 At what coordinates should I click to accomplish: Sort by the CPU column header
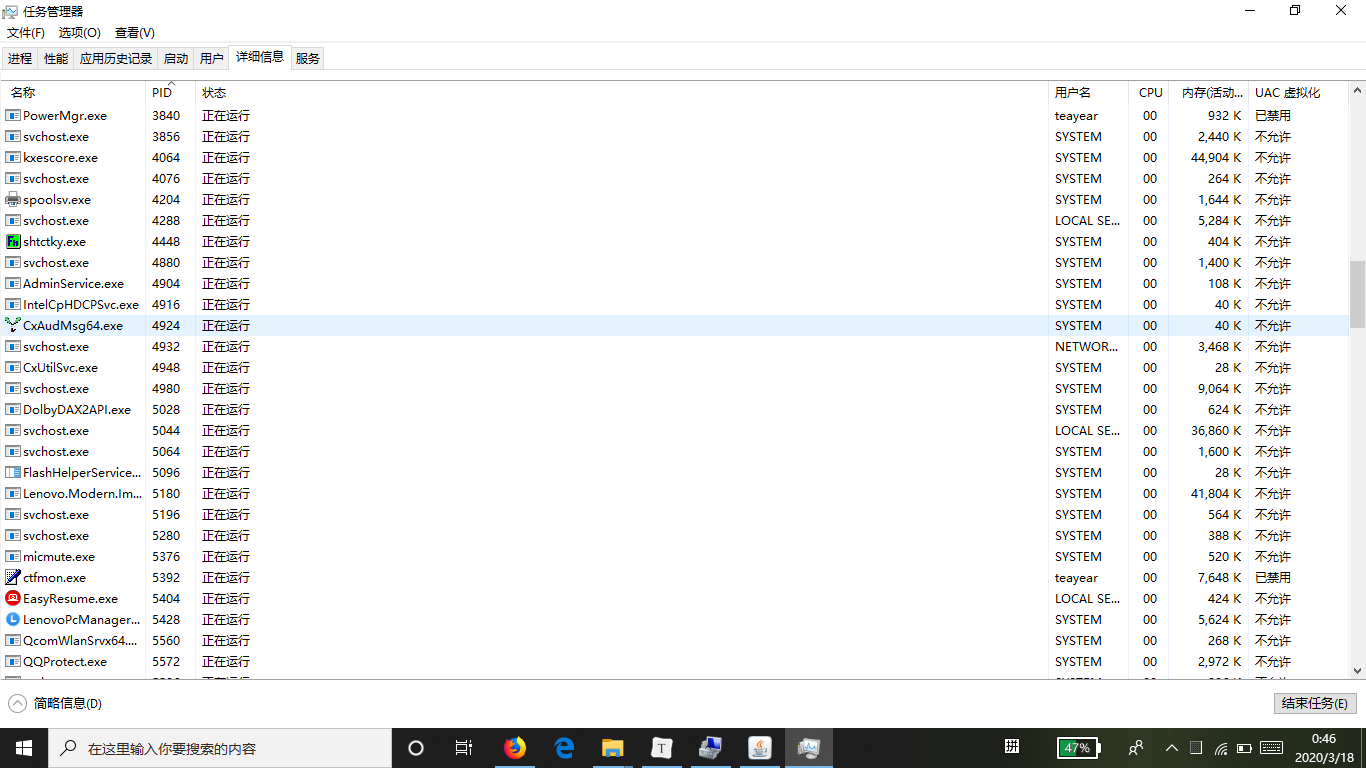[1150, 92]
